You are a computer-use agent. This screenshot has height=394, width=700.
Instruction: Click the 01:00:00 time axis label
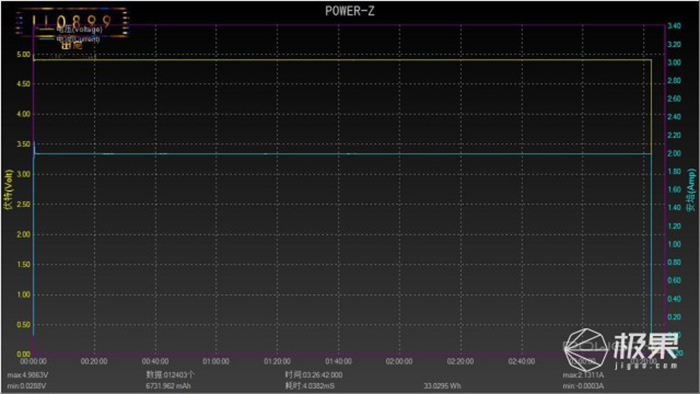point(216,361)
